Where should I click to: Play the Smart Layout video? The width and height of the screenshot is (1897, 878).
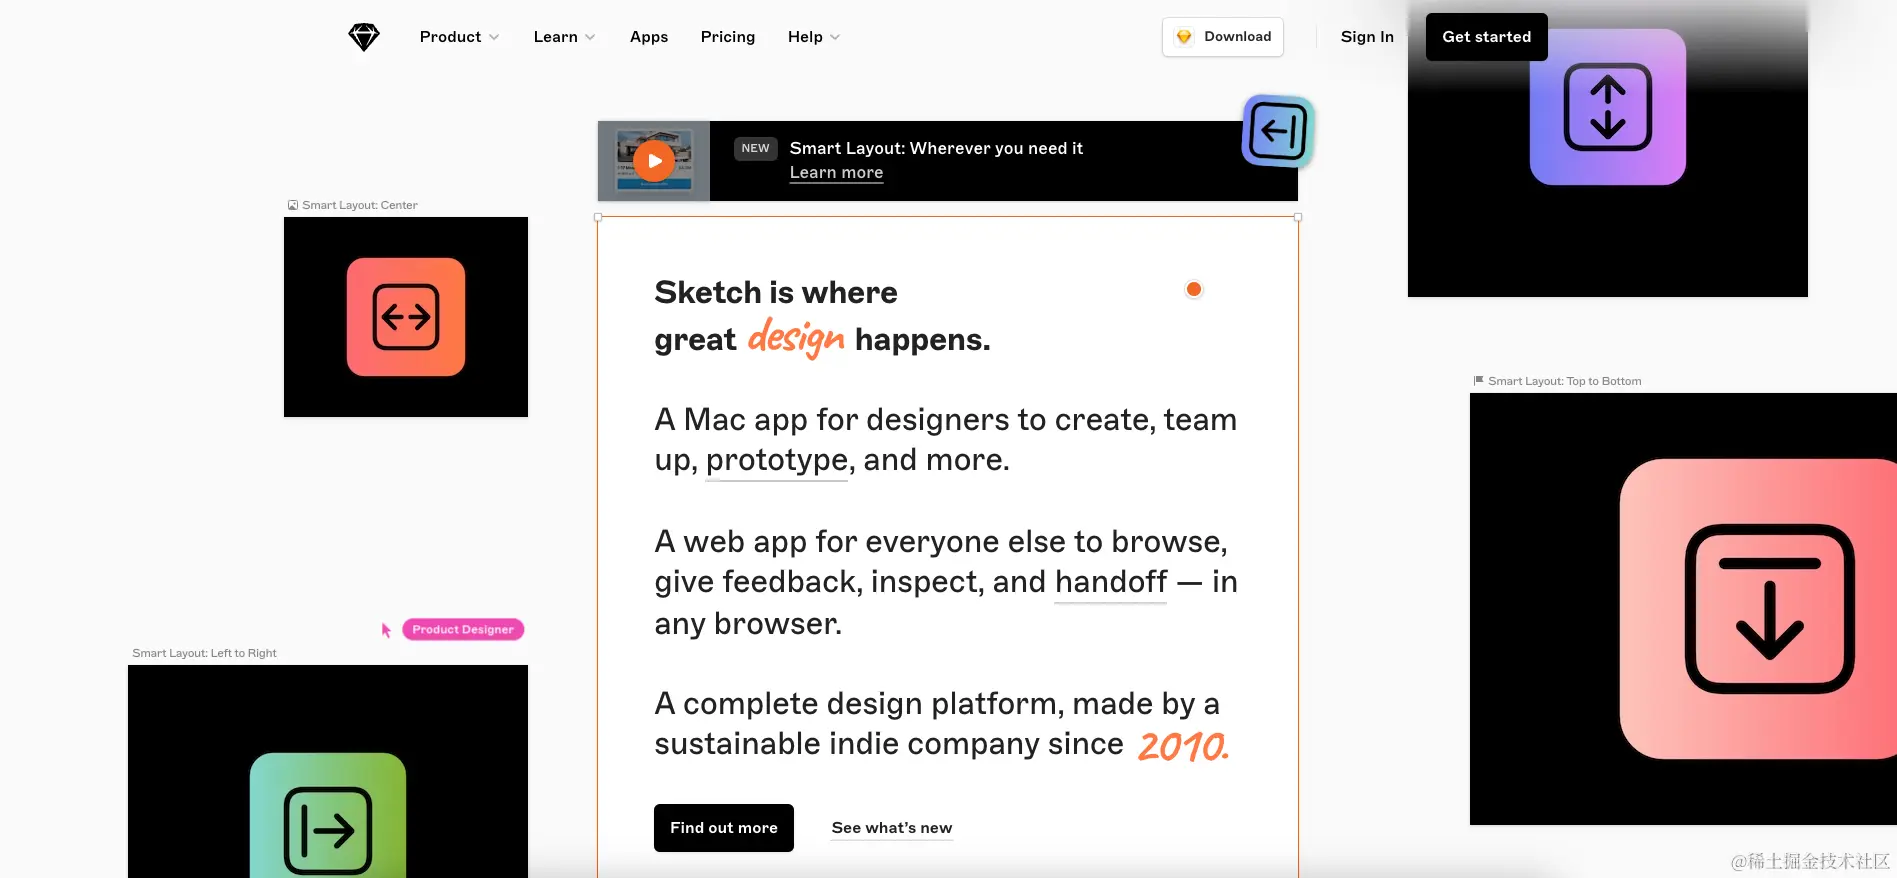click(654, 161)
